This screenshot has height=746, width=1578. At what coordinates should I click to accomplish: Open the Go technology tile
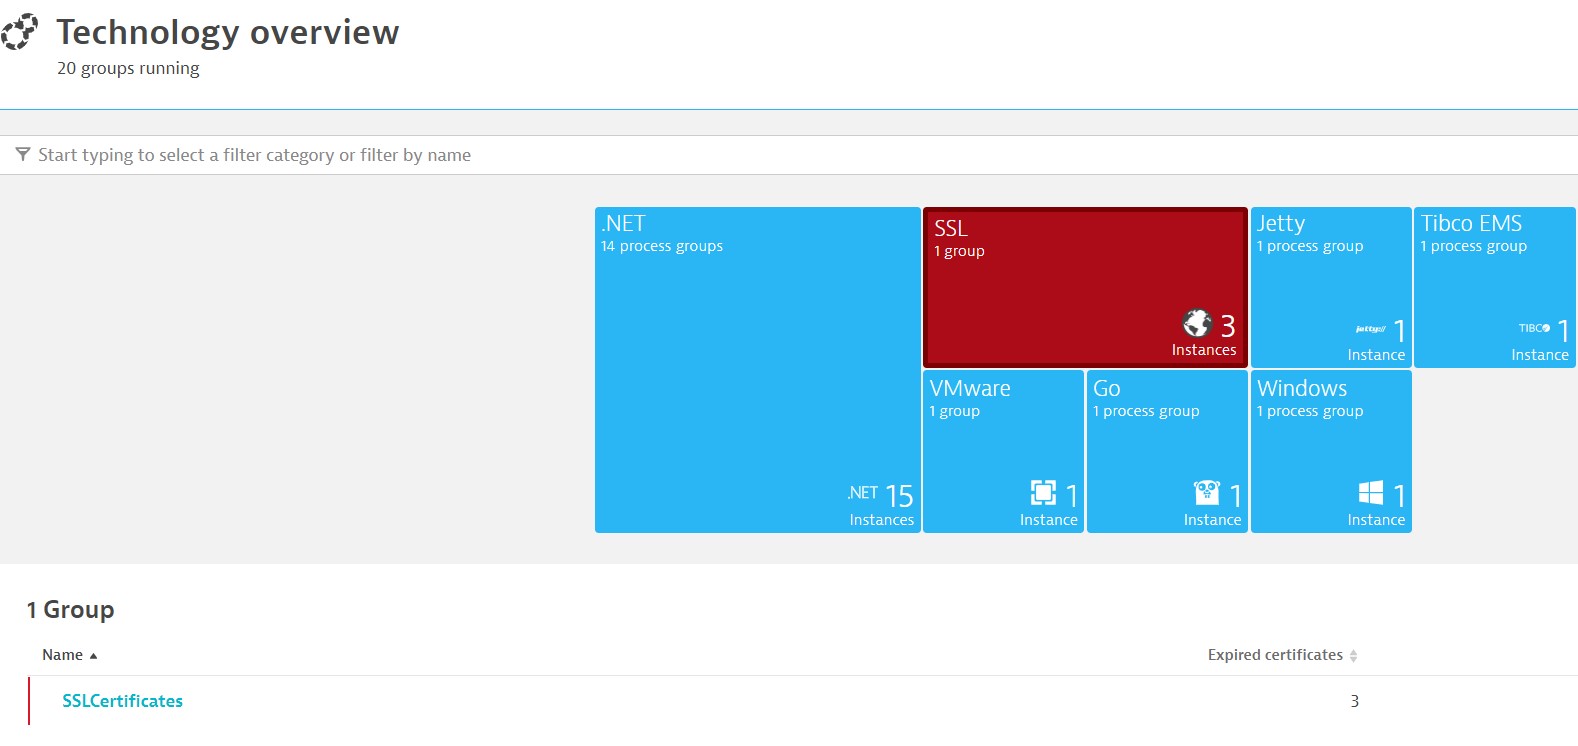click(1167, 452)
